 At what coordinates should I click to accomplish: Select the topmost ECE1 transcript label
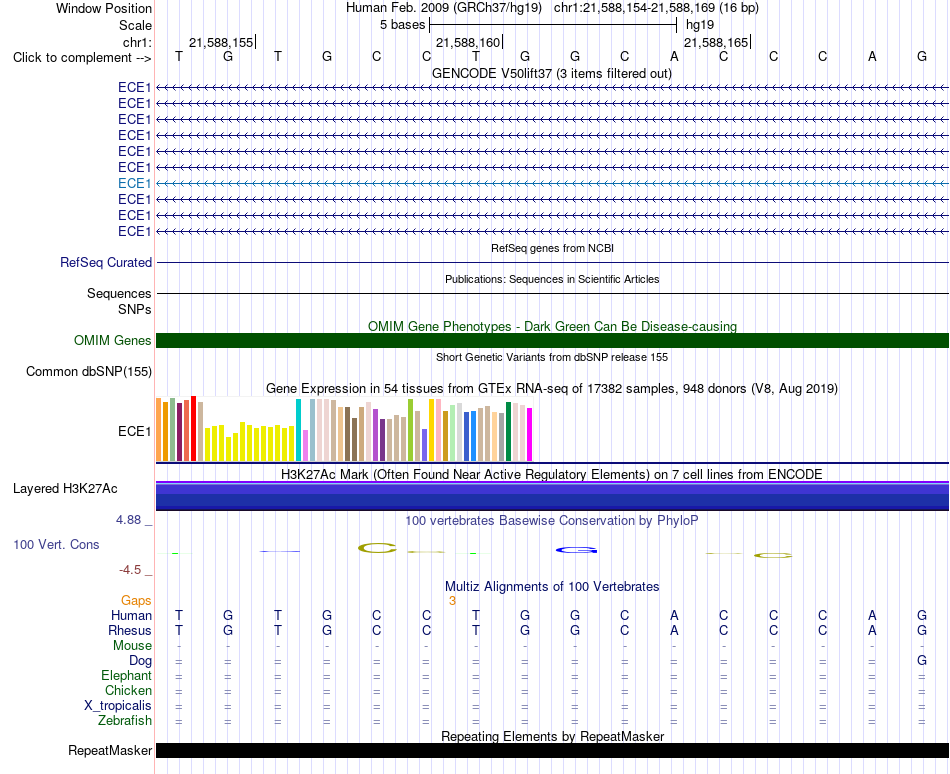135,87
